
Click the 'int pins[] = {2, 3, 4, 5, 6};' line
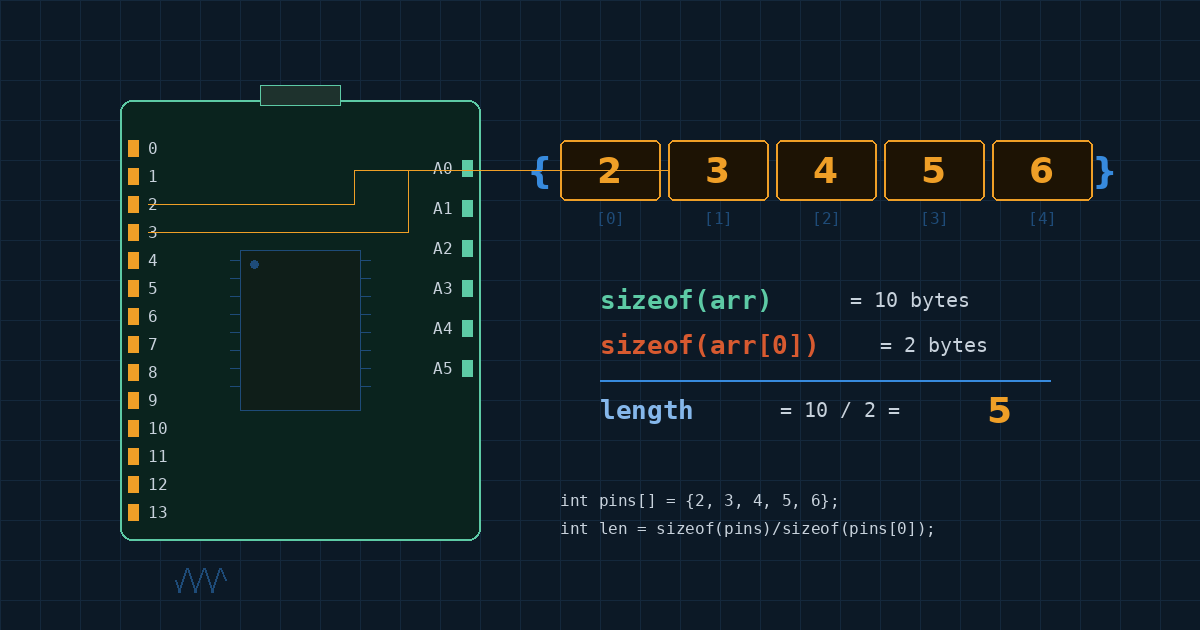pos(699,501)
